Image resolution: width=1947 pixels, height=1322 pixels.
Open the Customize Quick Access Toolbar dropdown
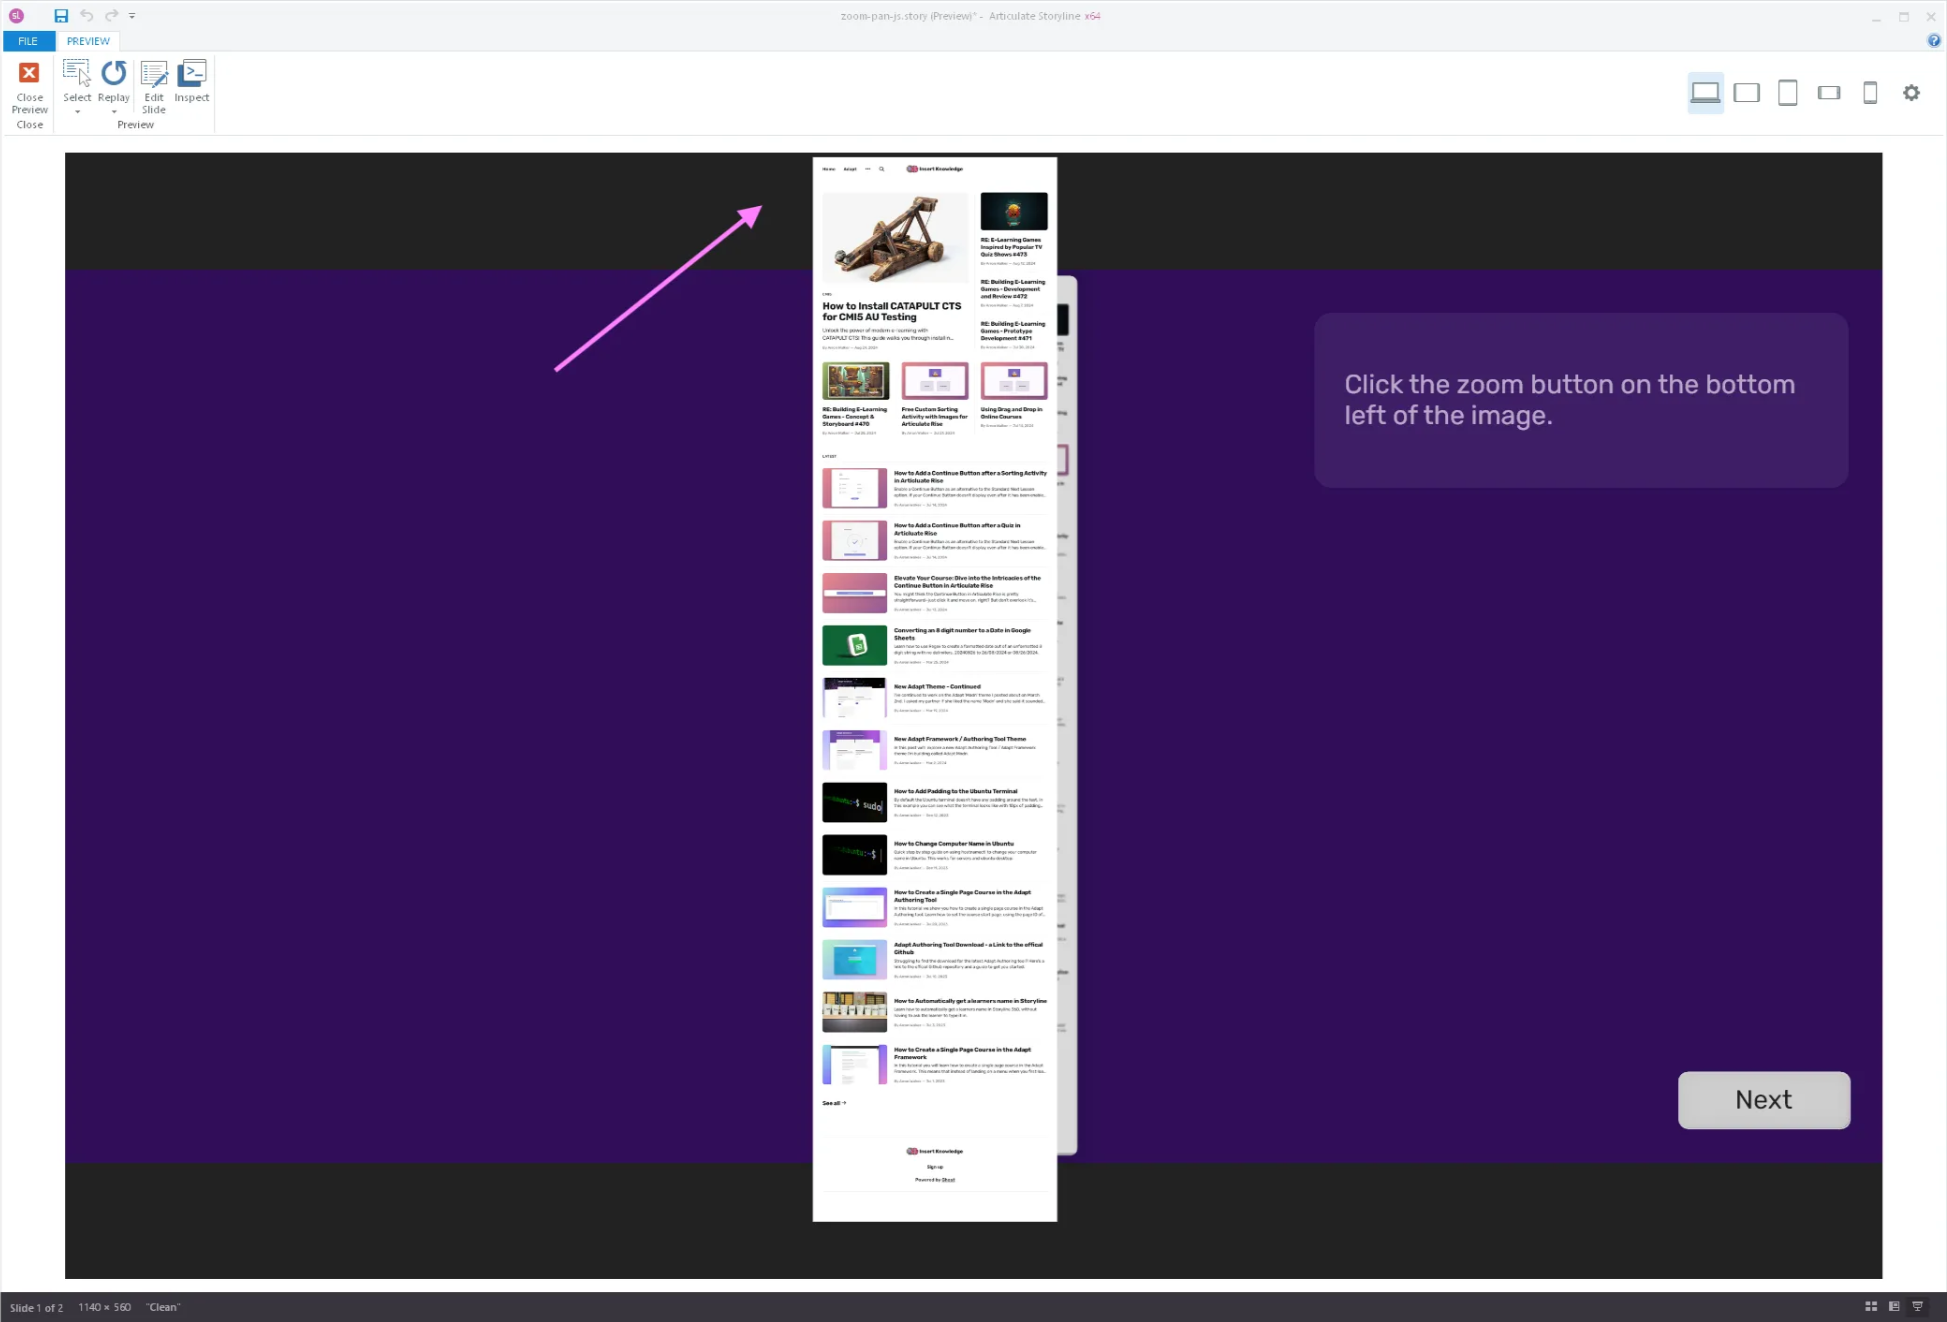point(132,16)
